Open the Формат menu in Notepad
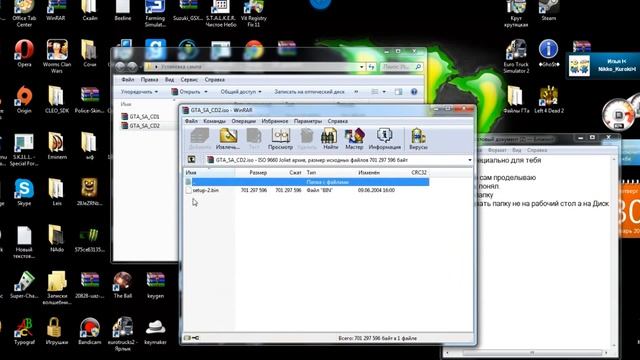Screen dimensions: 640x360 click(x=497, y=150)
